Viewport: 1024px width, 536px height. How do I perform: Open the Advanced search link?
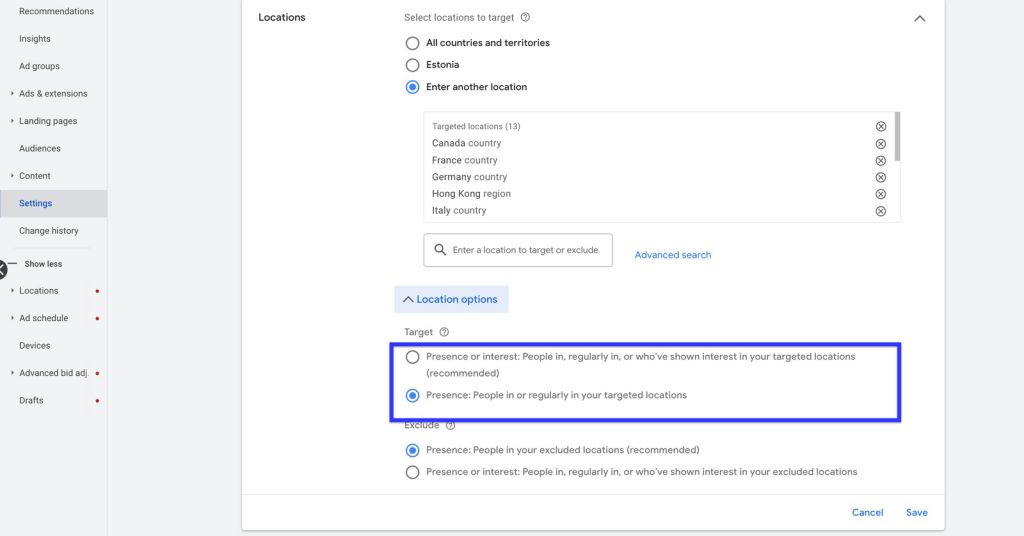pos(673,255)
